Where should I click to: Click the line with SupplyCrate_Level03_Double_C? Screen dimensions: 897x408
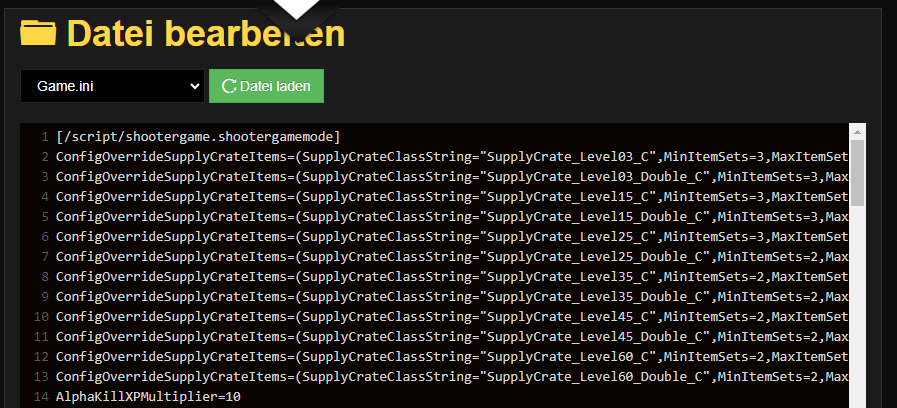[452, 177]
